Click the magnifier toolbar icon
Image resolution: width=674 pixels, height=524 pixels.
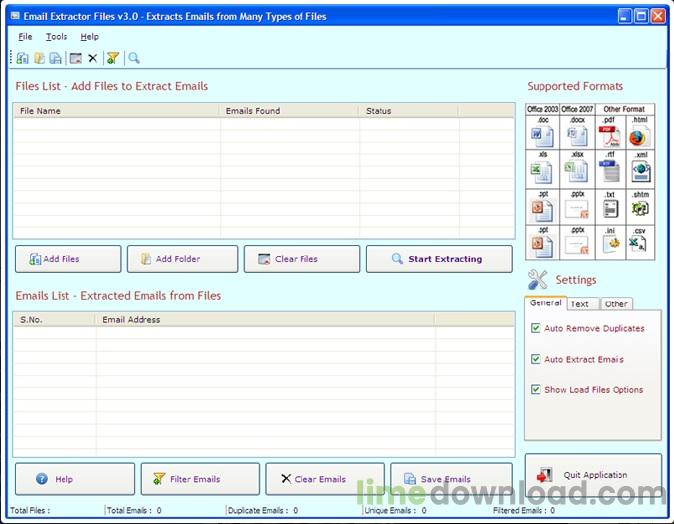(x=134, y=58)
